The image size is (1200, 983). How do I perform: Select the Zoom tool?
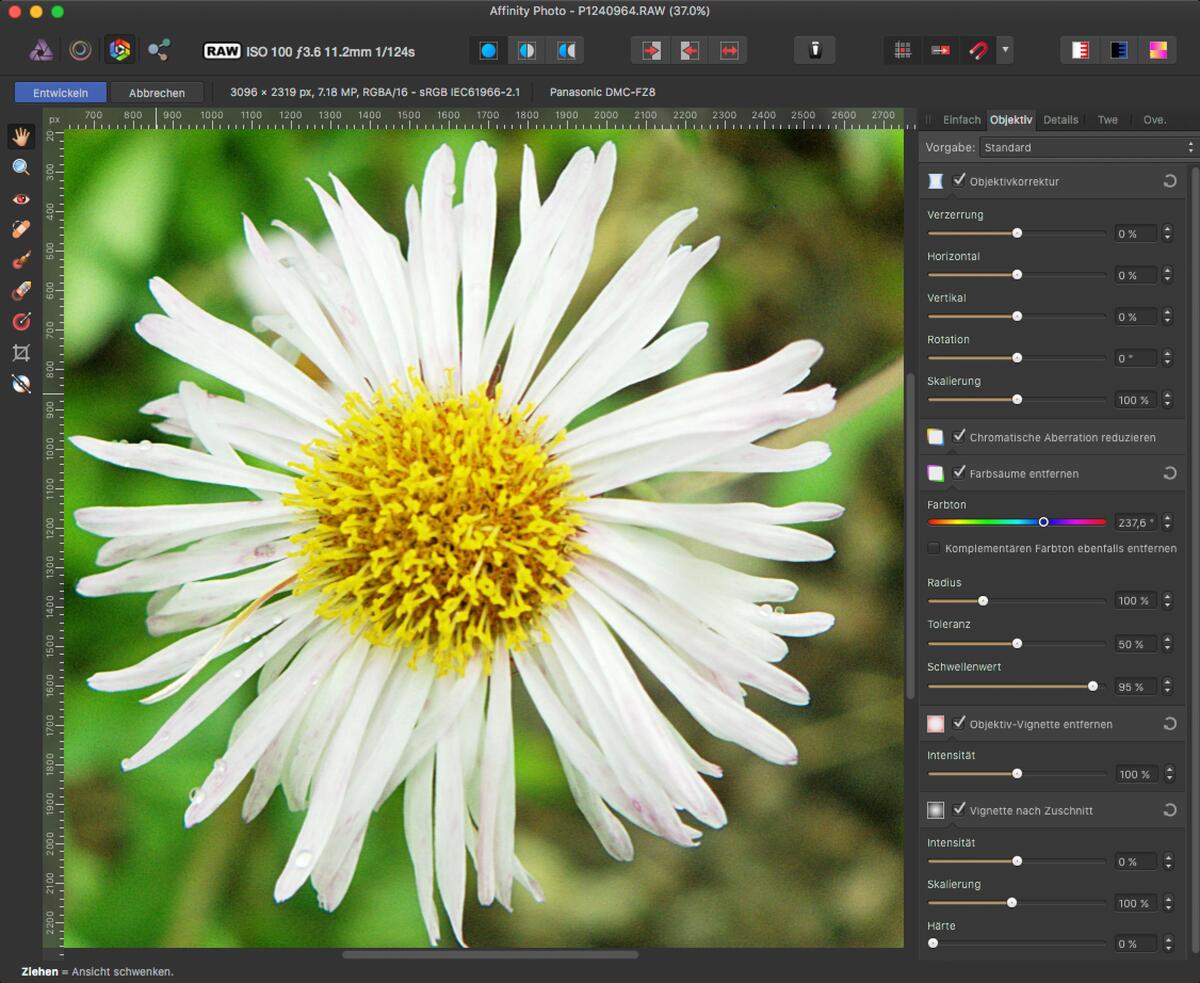pos(20,167)
